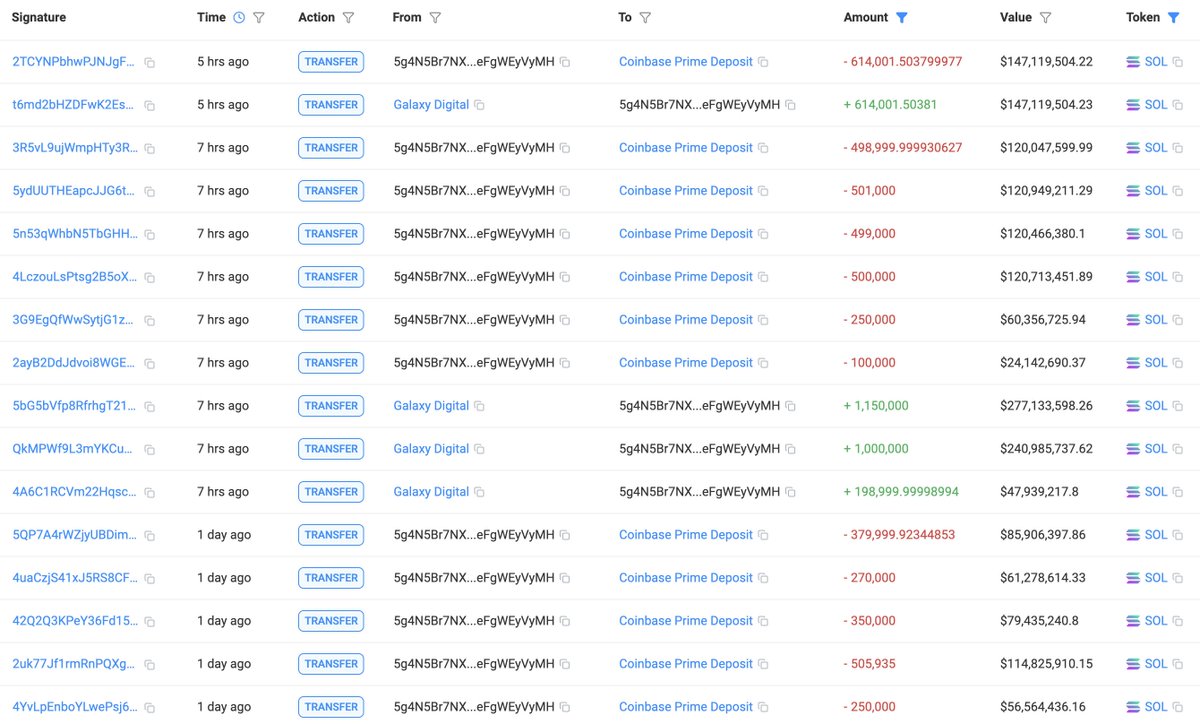Copy From address in 2uk77Jf1rmRnPQXg row
This screenshot has height=724, width=1200.
coord(565,664)
